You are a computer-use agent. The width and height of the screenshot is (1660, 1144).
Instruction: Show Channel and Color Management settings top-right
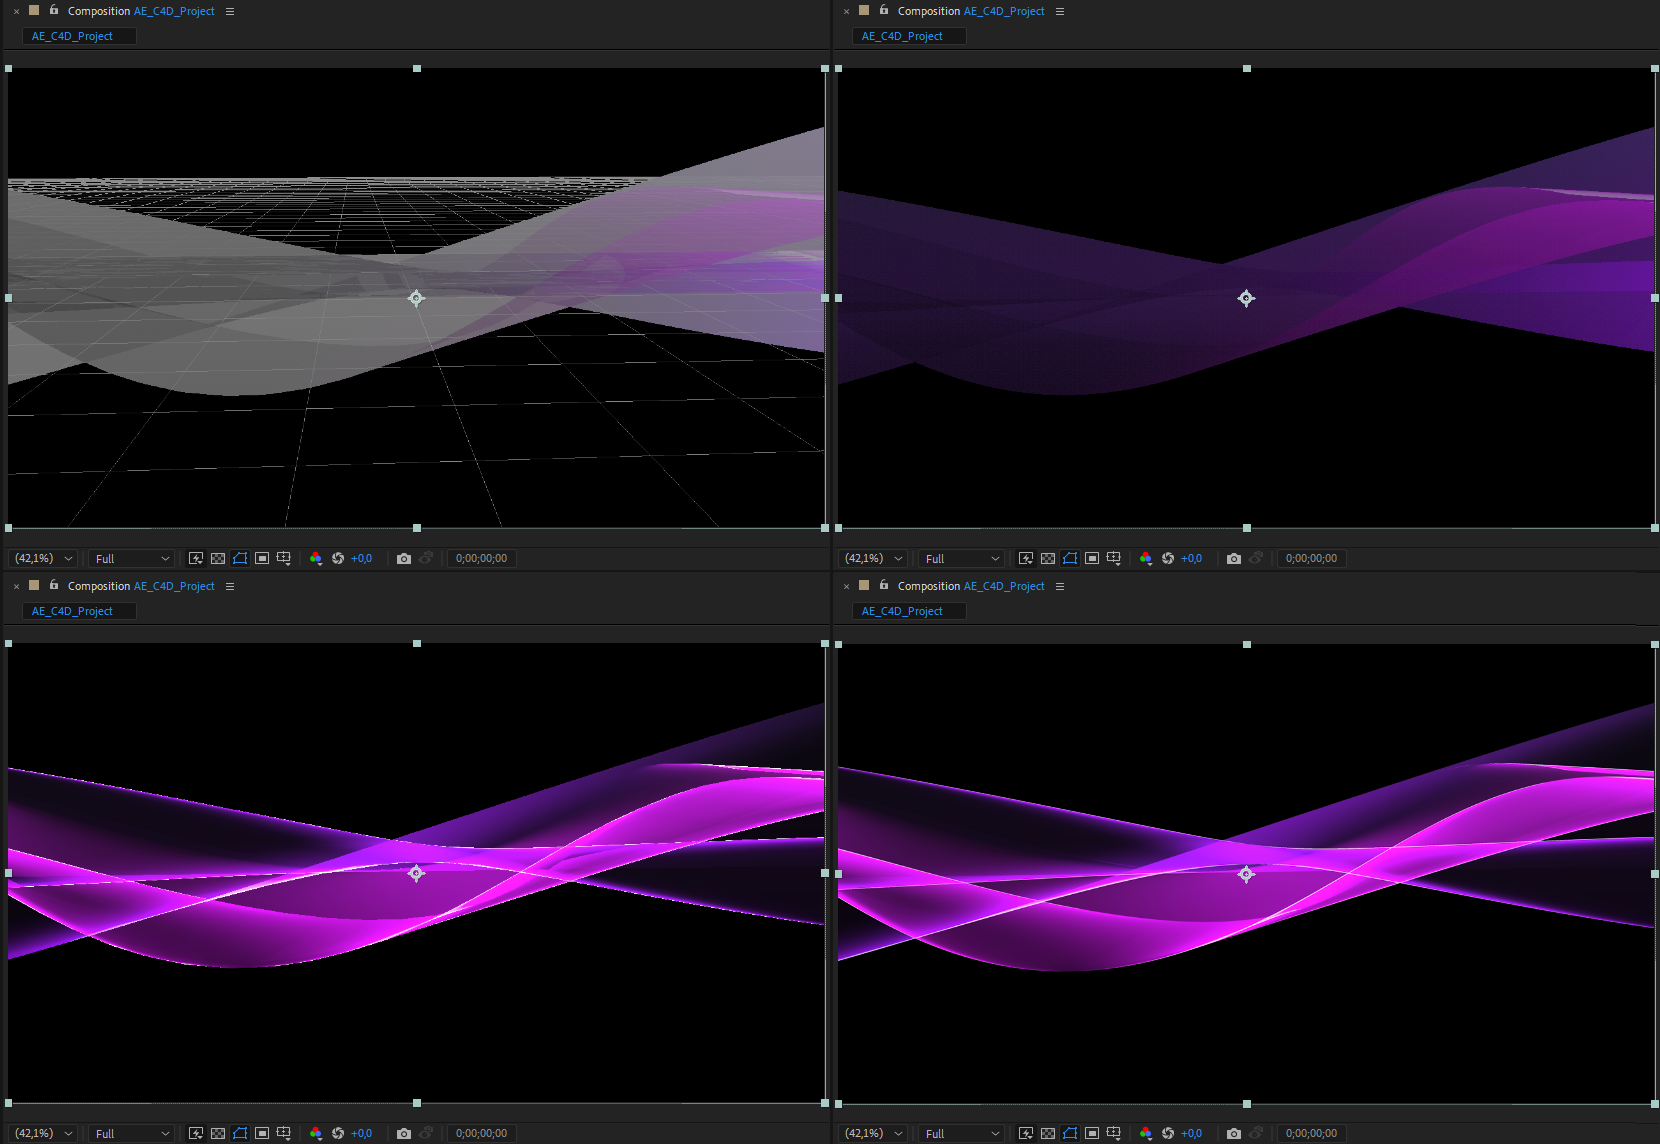(1146, 558)
